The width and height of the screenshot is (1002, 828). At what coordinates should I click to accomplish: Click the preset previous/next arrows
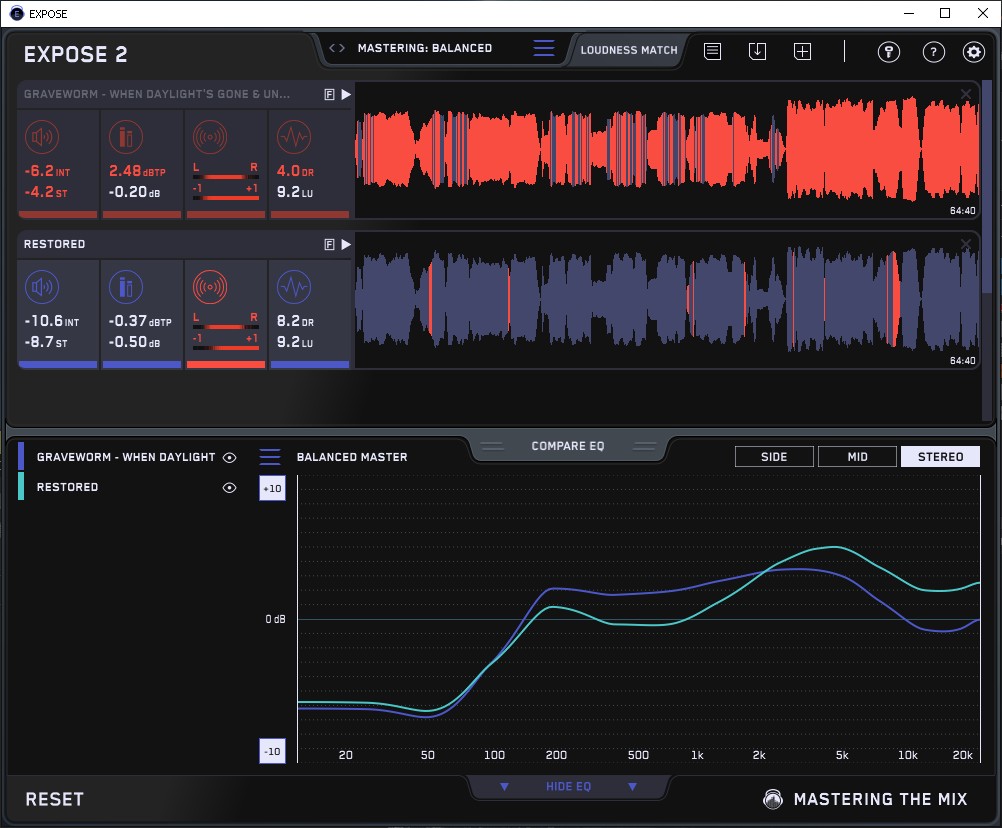point(337,48)
